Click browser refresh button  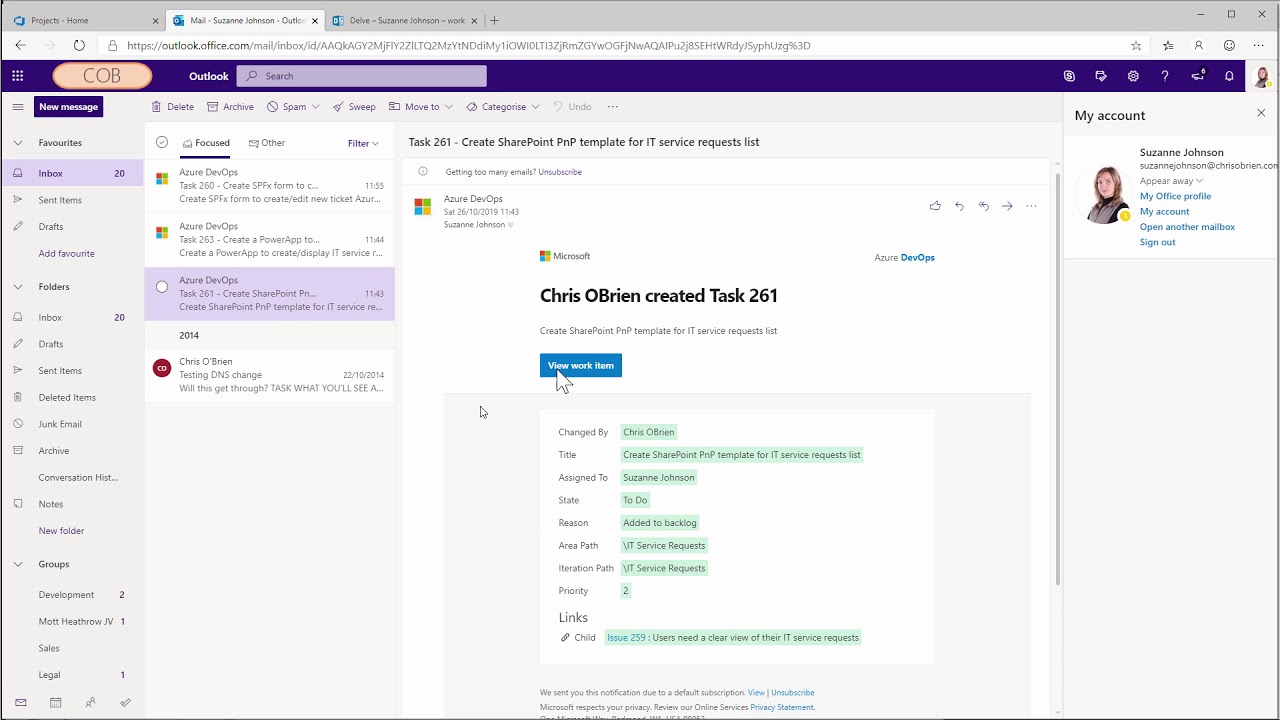(x=79, y=45)
